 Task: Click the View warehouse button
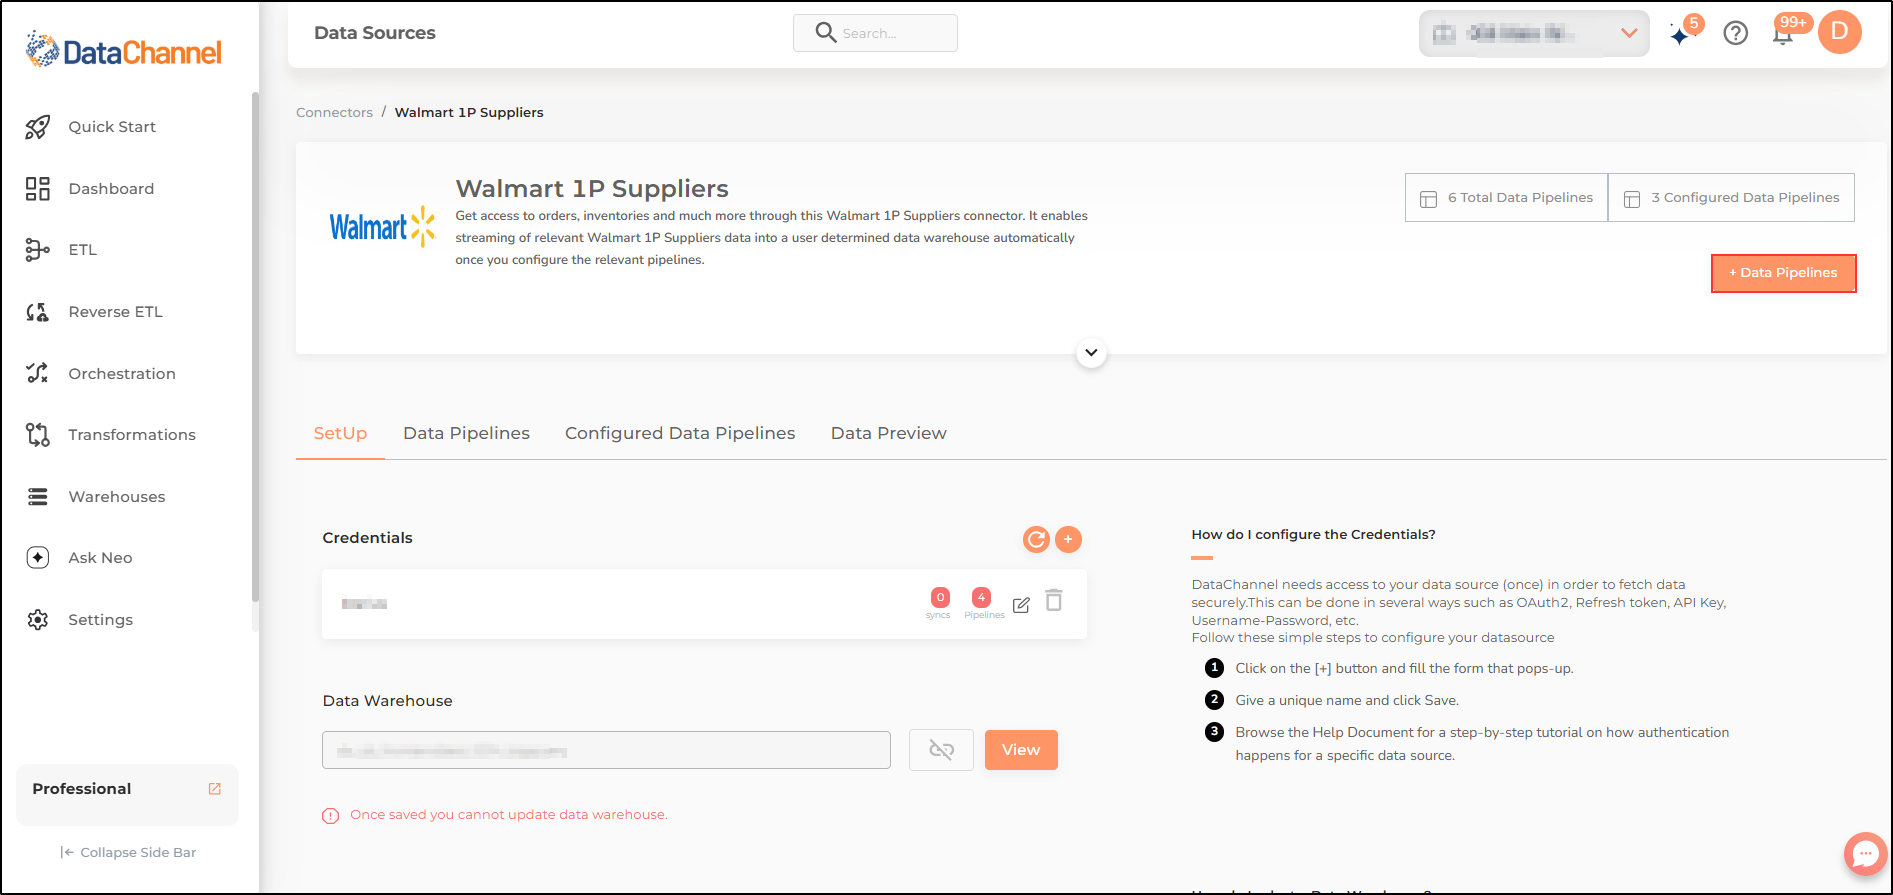[1021, 750]
